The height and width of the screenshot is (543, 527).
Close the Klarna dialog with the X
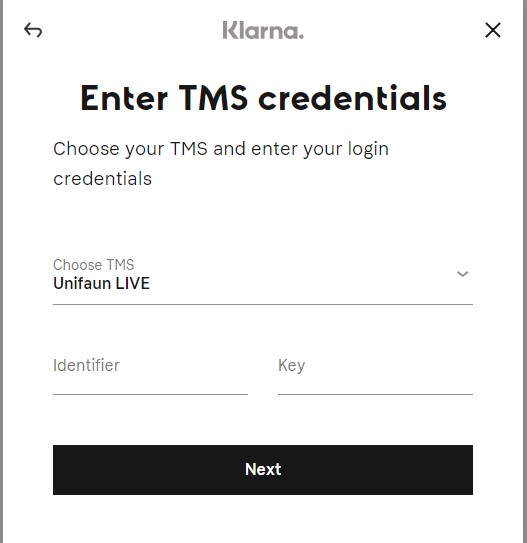pos(493,30)
